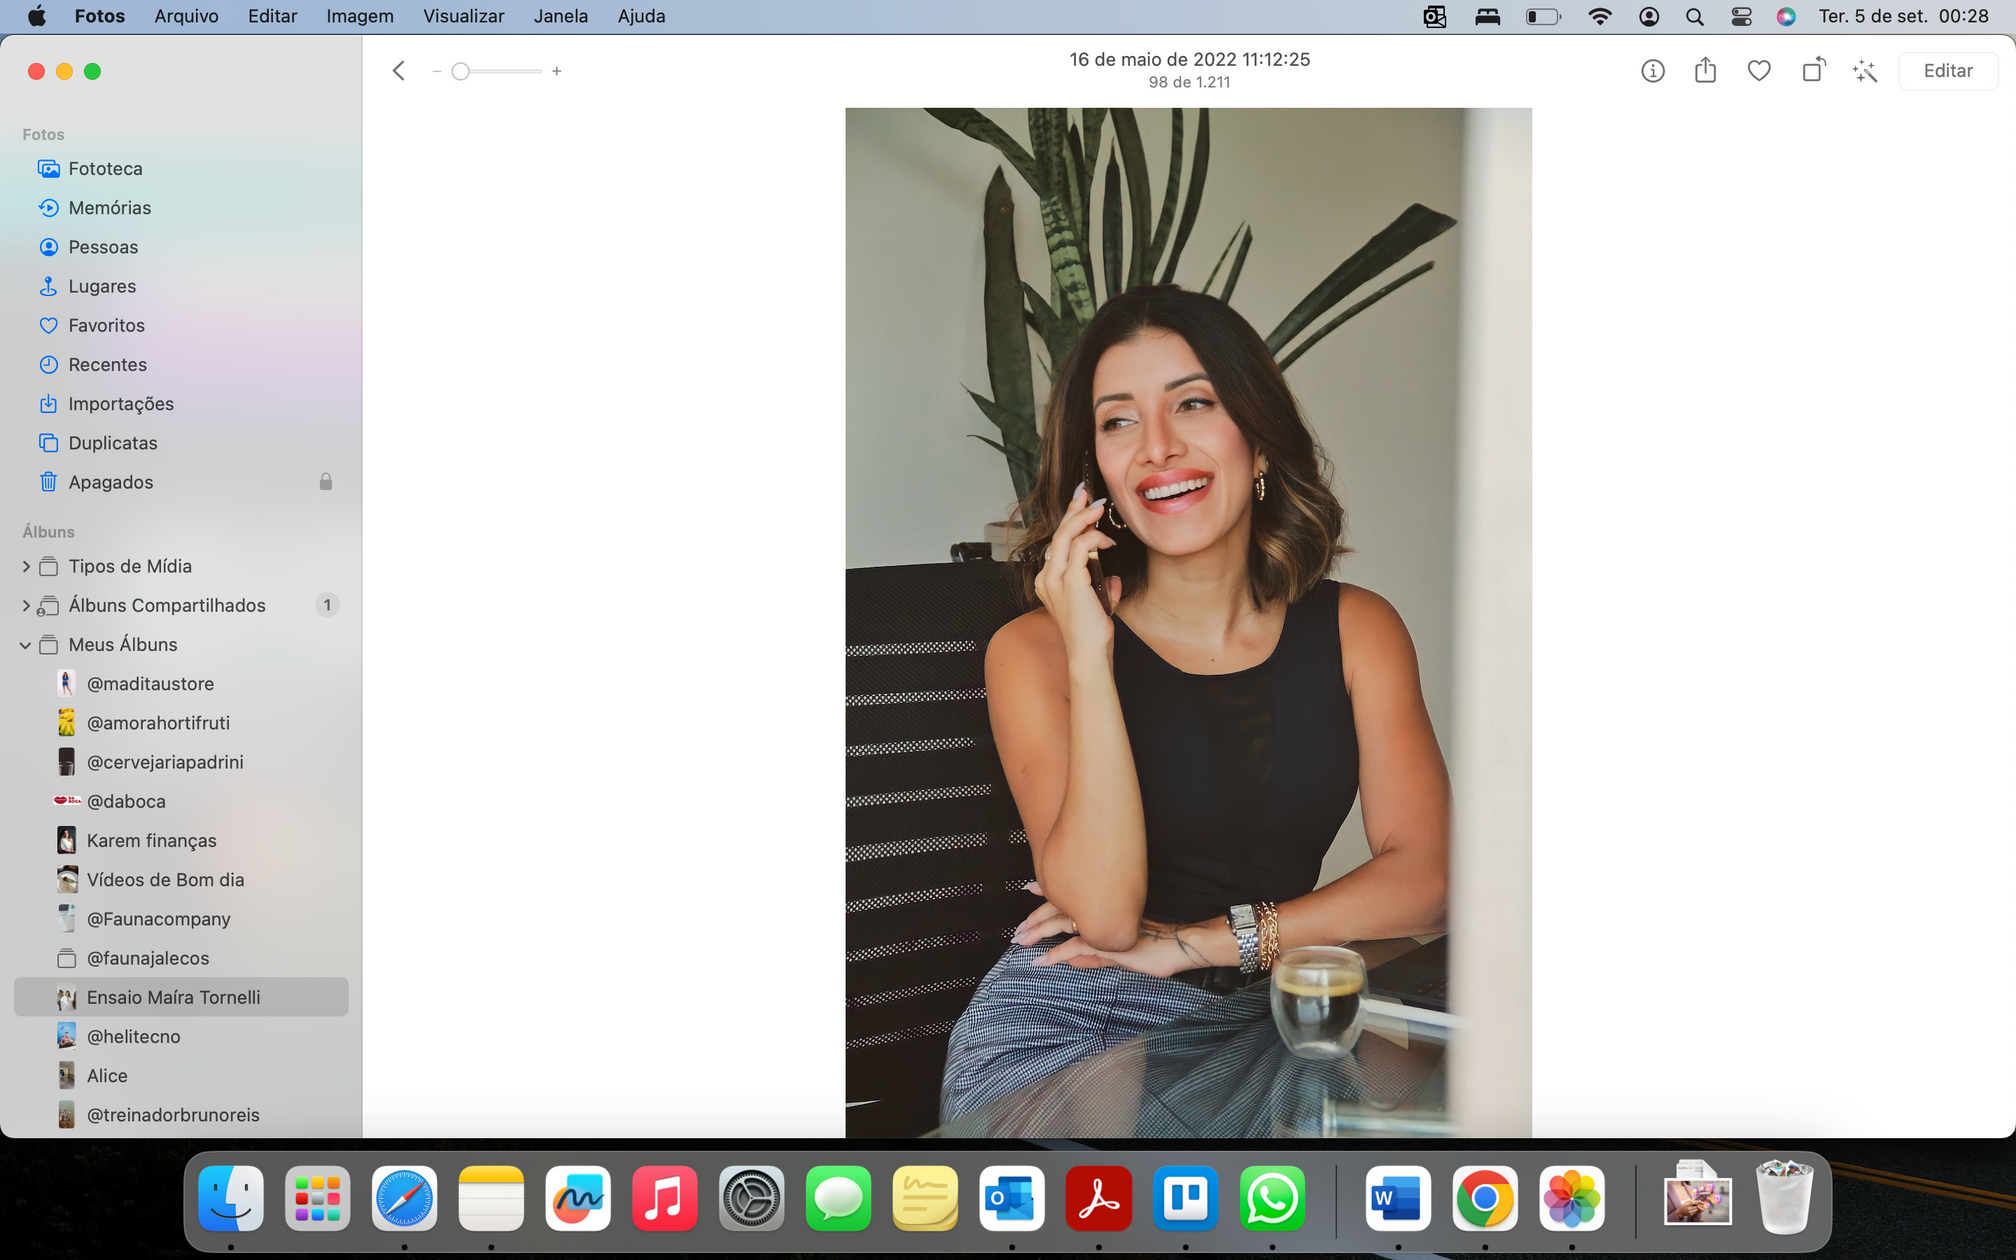Open the @amorahortifruti album
Viewport: 2016px width, 1260px height.
181,722
